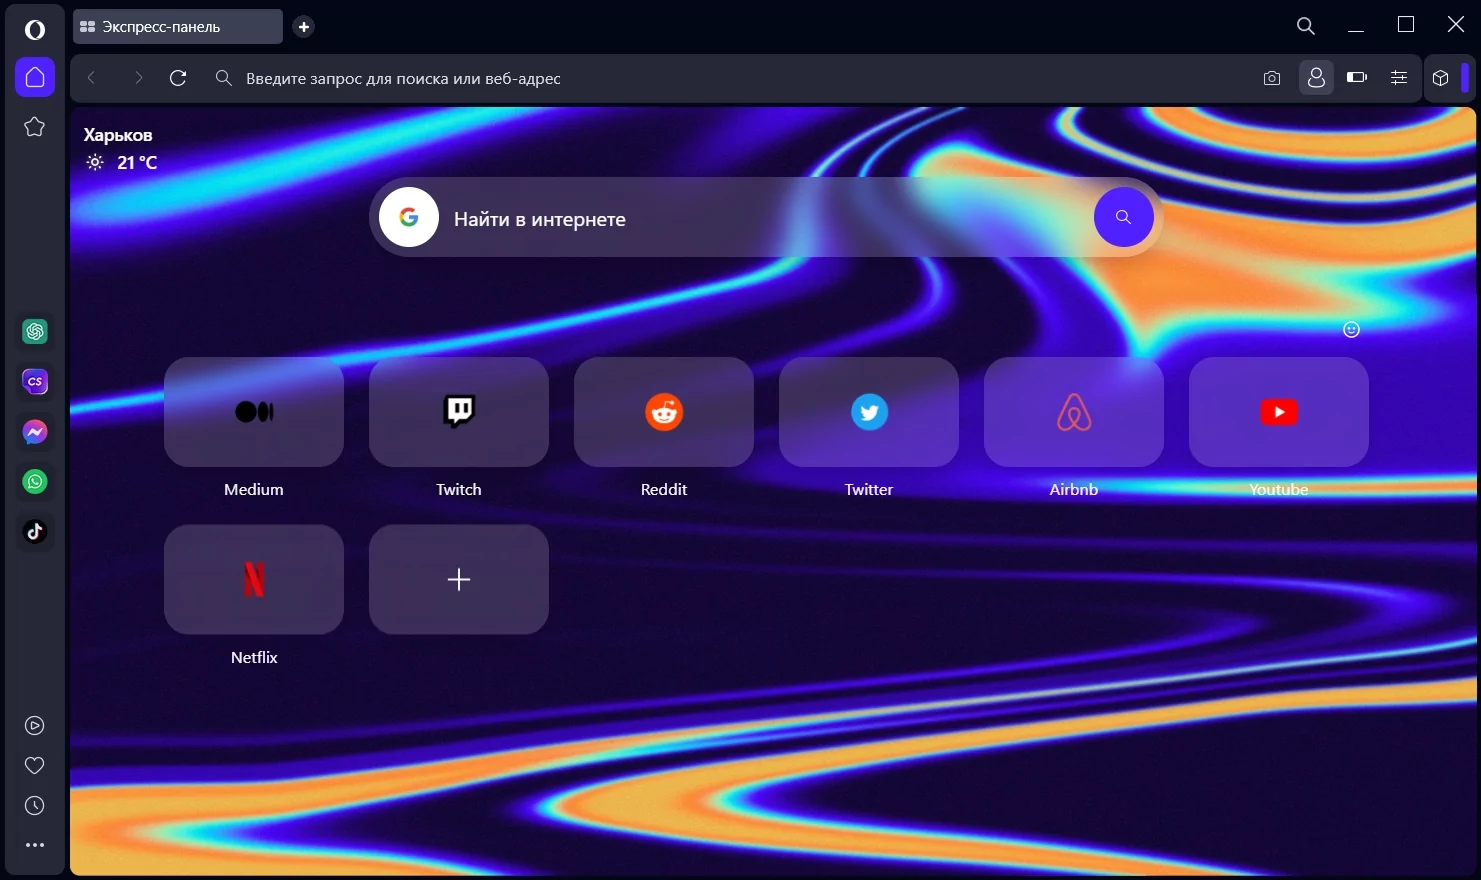Click the Google logo in the search box
Viewport: 1481px width, 880px height.
click(x=409, y=217)
